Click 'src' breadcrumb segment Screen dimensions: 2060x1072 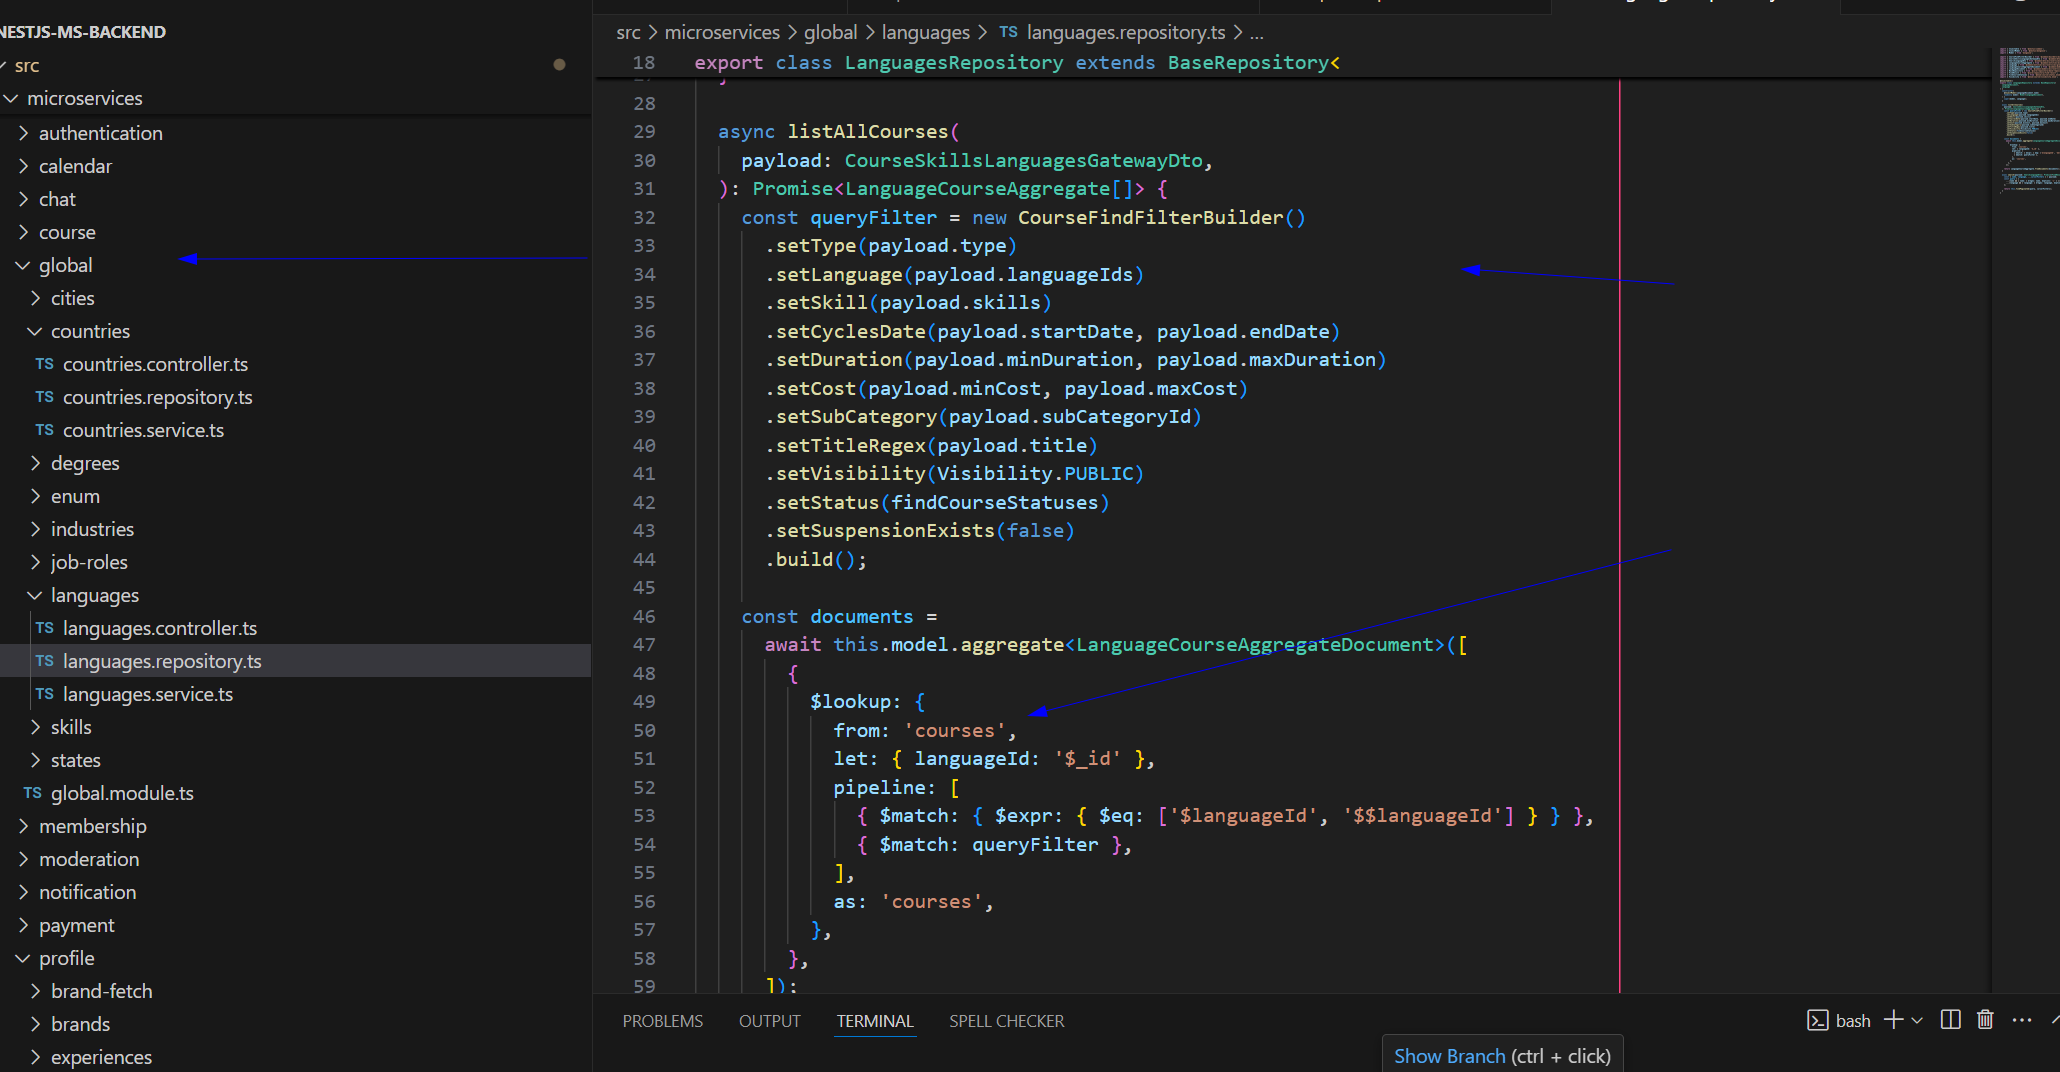point(628,32)
